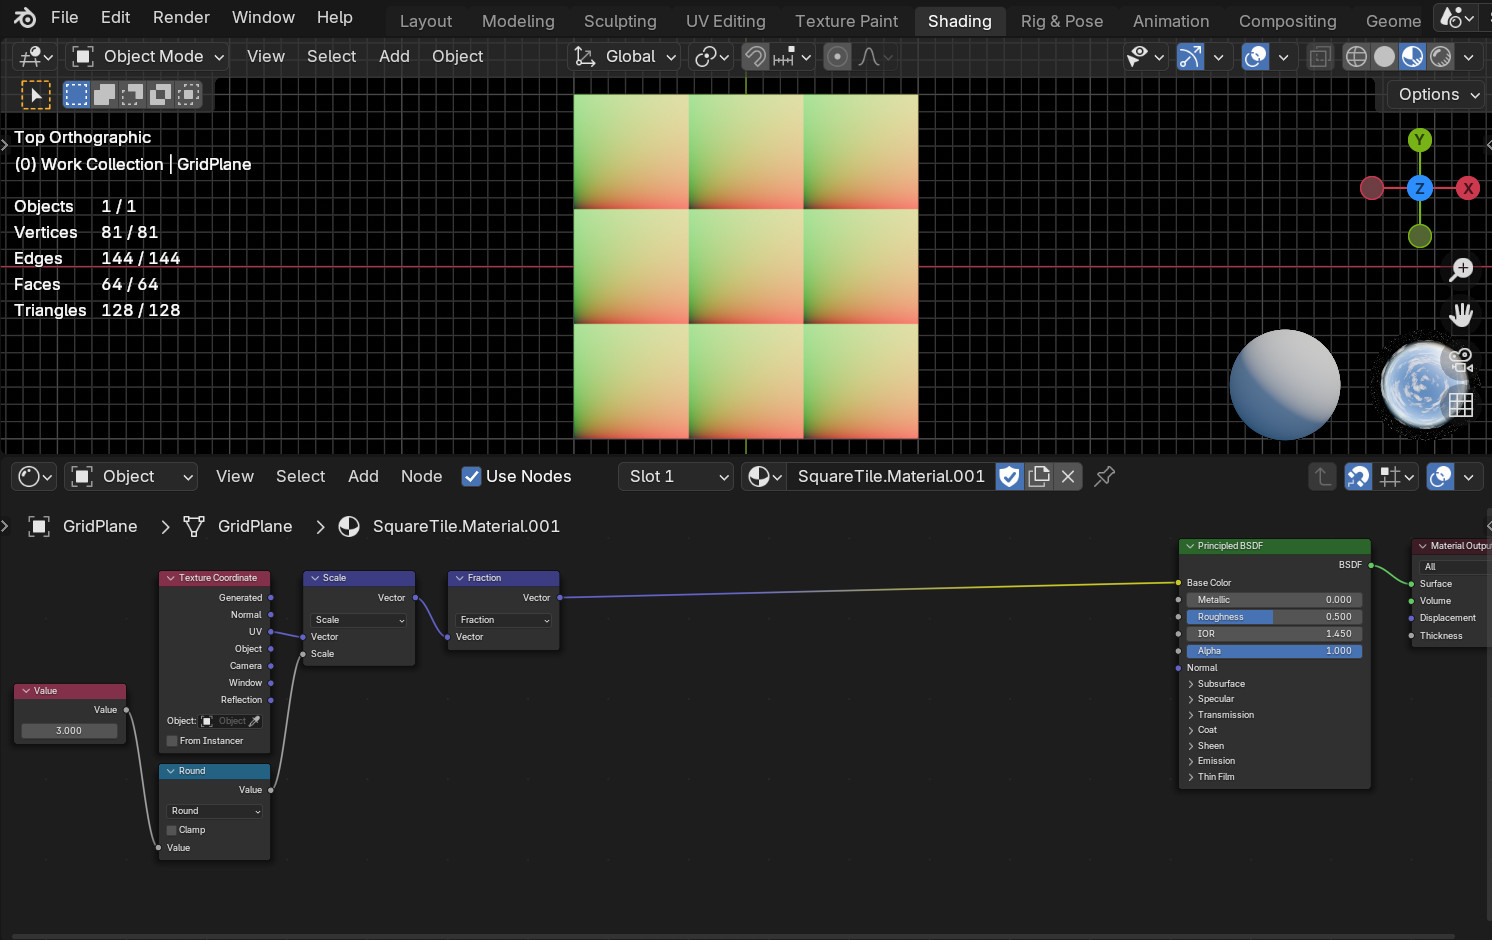The image size is (1492, 940).
Task: Click the zoom magnifier in viewport
Action: click(x=1461, y=269)
